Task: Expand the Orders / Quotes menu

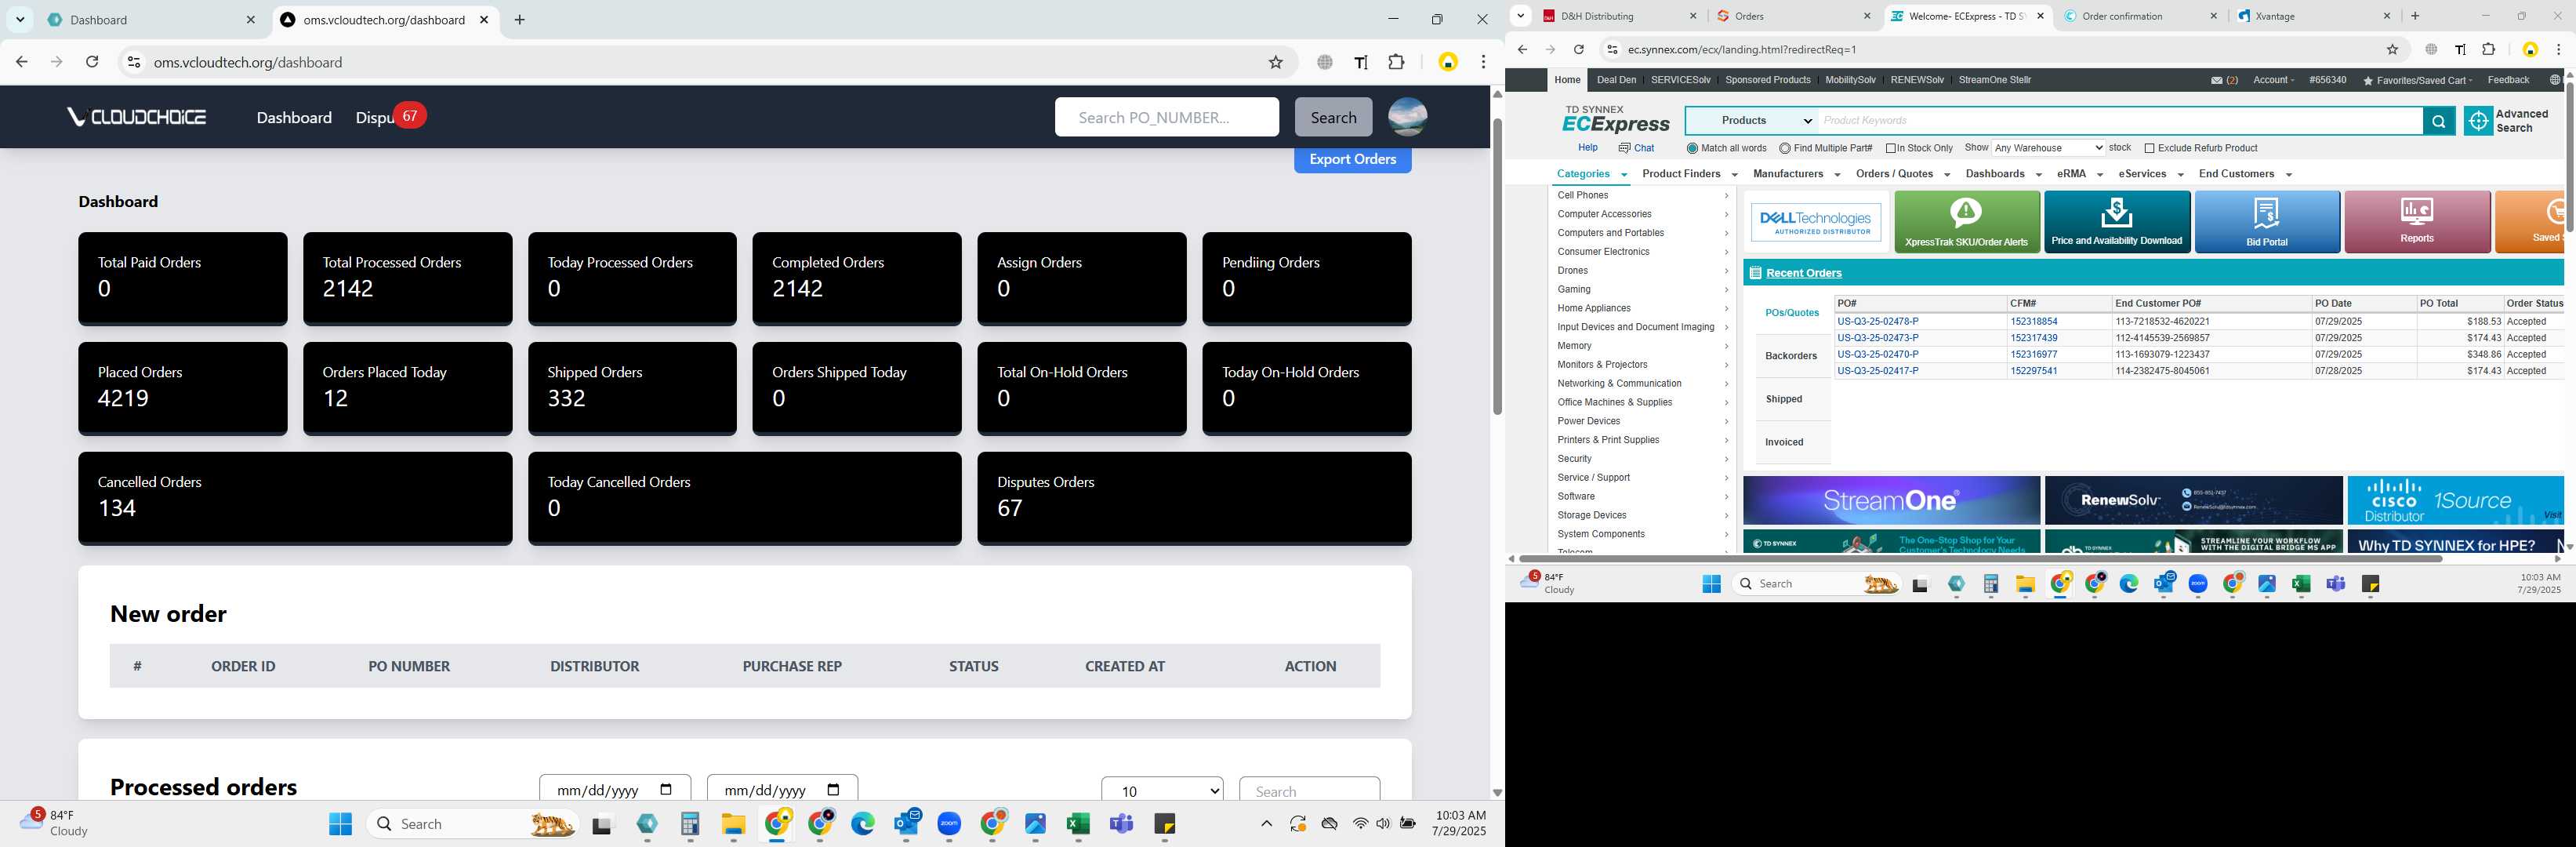Action: coord(1902,174)
